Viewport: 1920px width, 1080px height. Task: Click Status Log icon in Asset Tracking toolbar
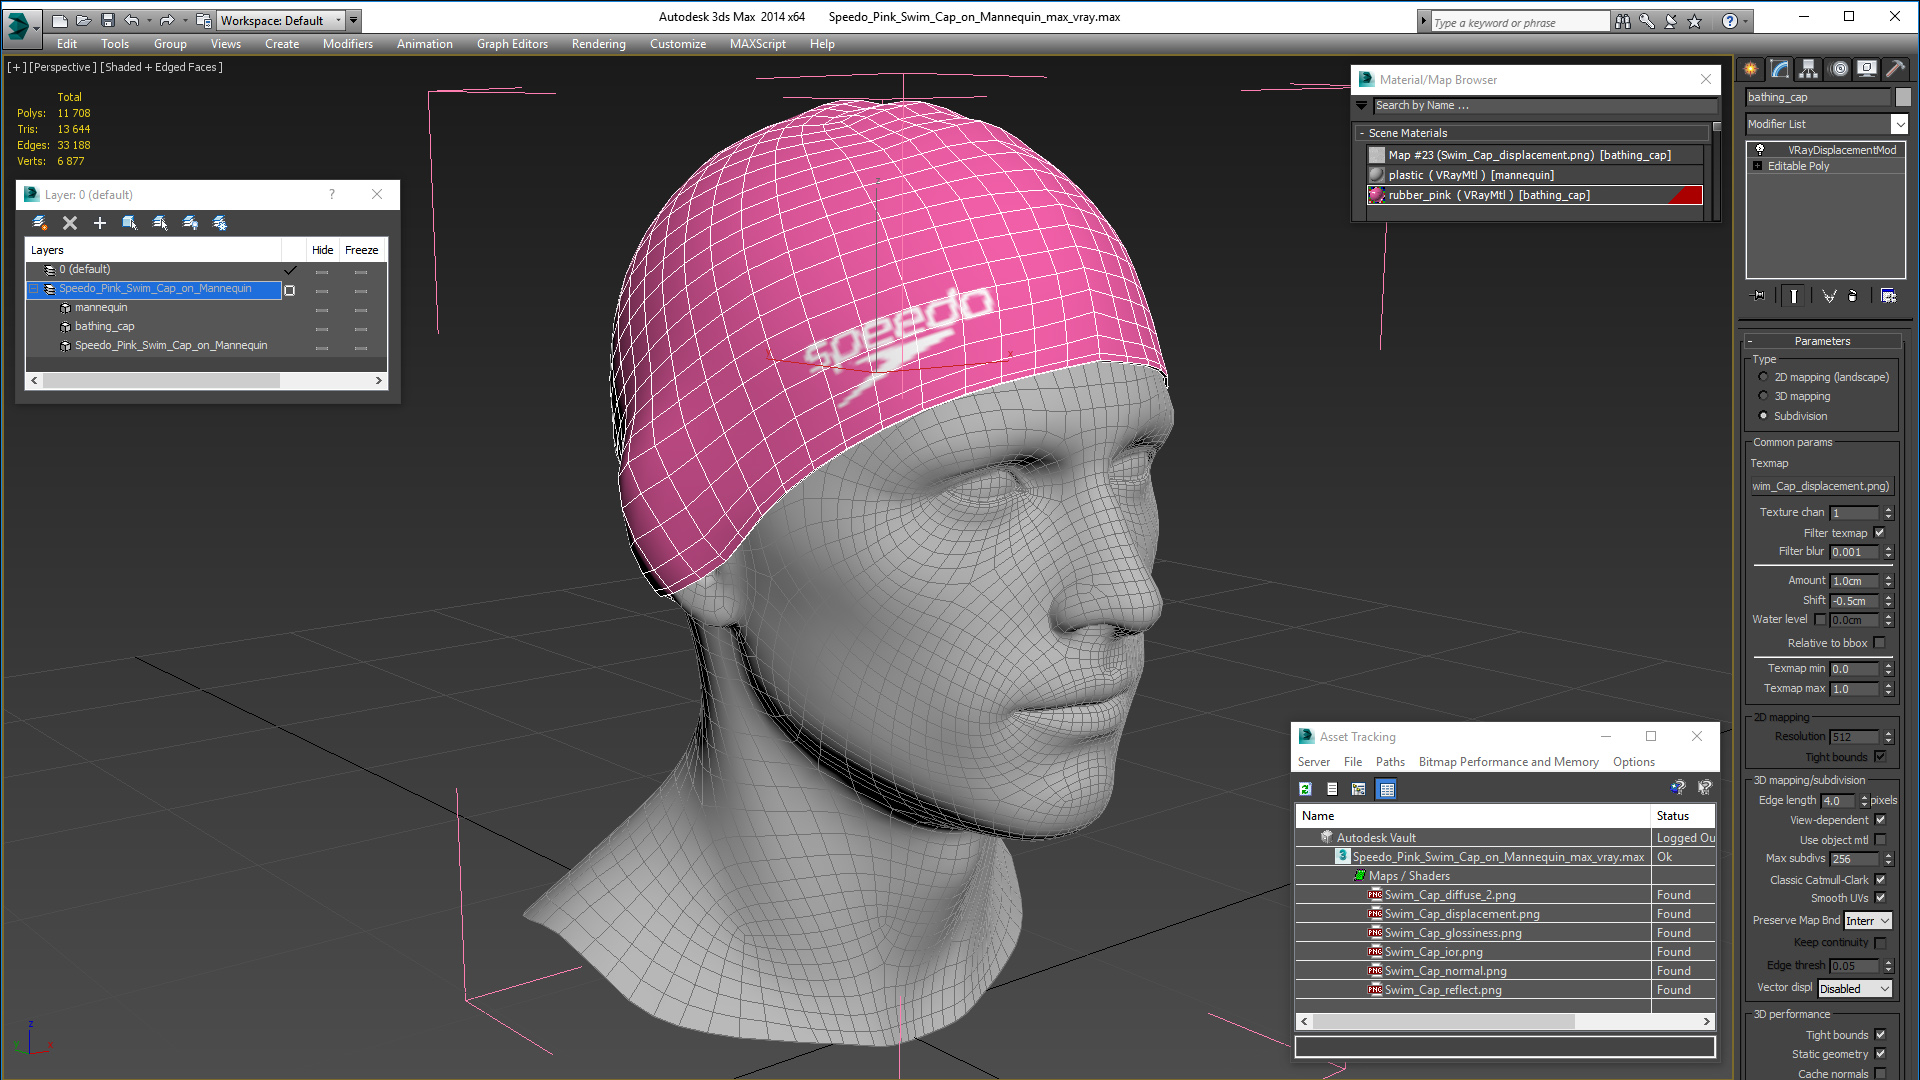(x=1332, y=789)
